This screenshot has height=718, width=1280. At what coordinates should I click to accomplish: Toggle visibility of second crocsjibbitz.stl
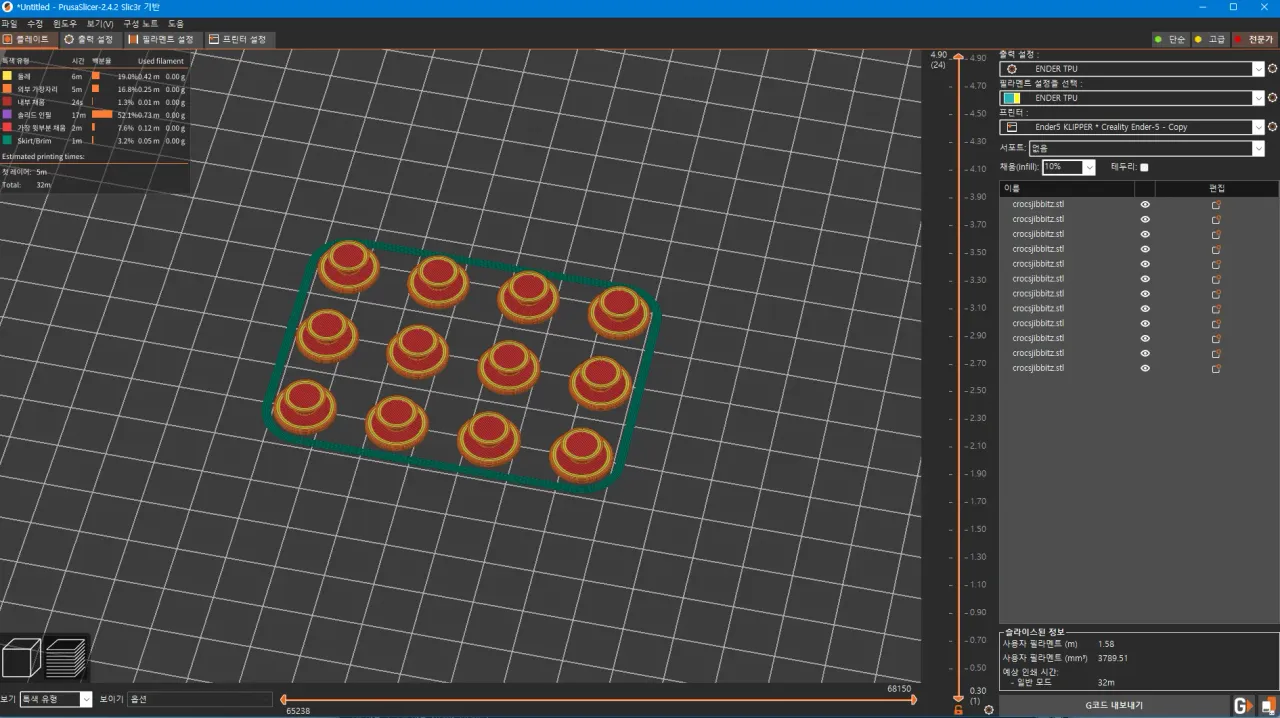coord(1145,219)
